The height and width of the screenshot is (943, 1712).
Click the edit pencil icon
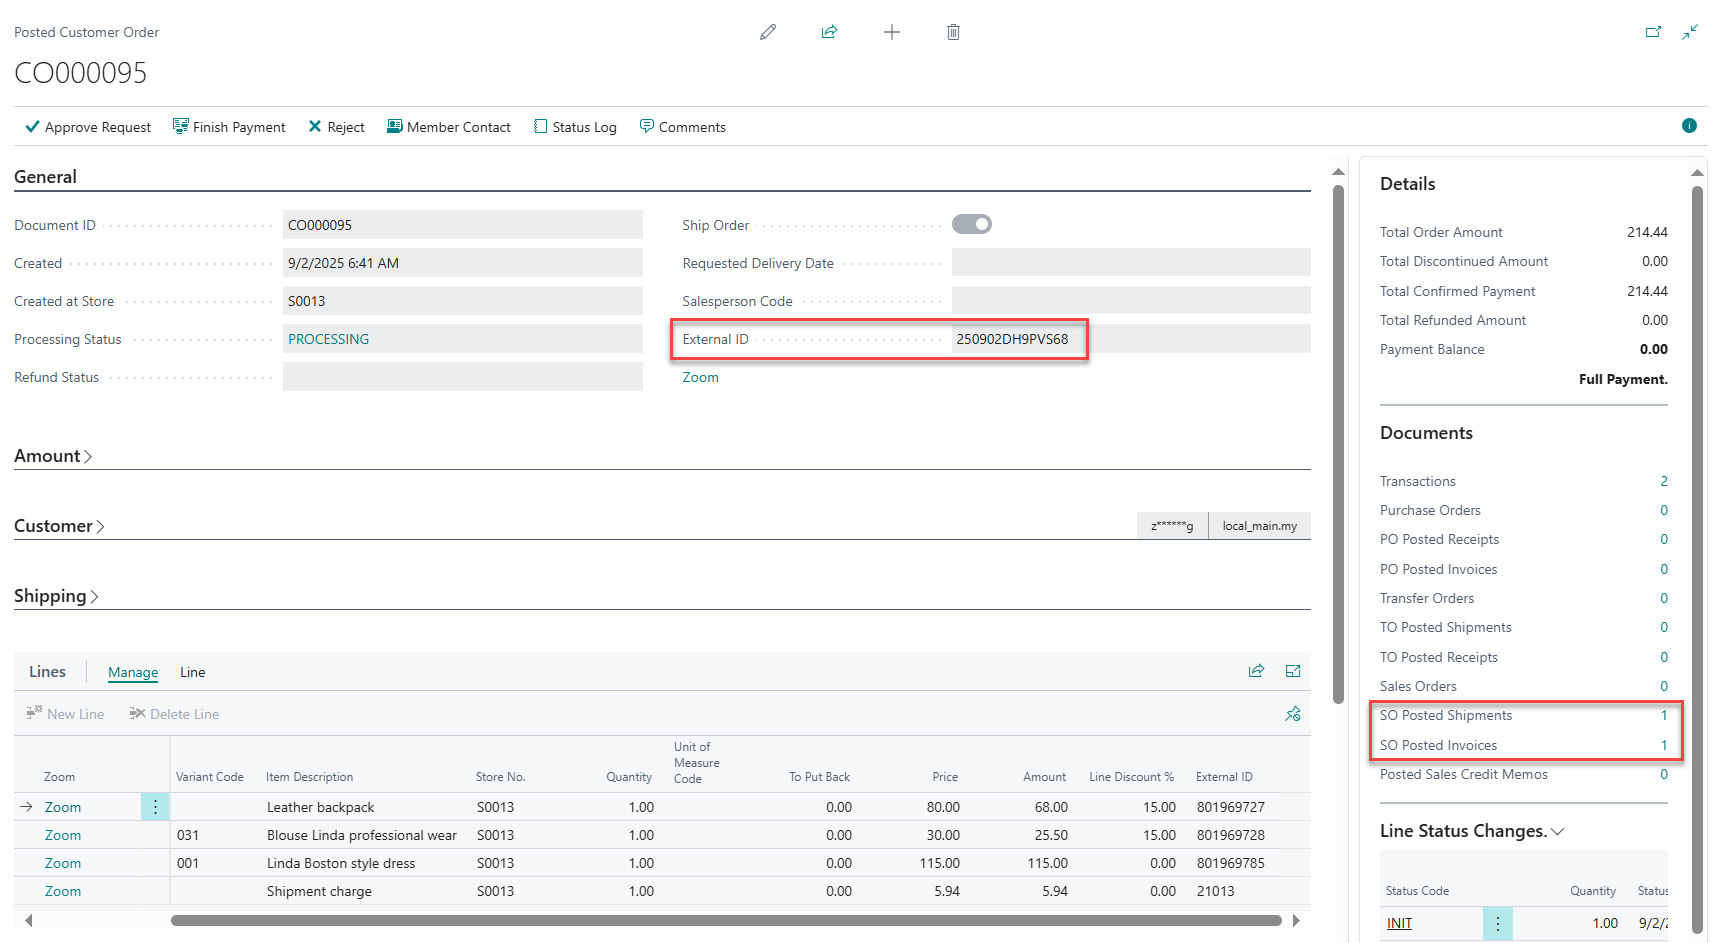[768, 32]
